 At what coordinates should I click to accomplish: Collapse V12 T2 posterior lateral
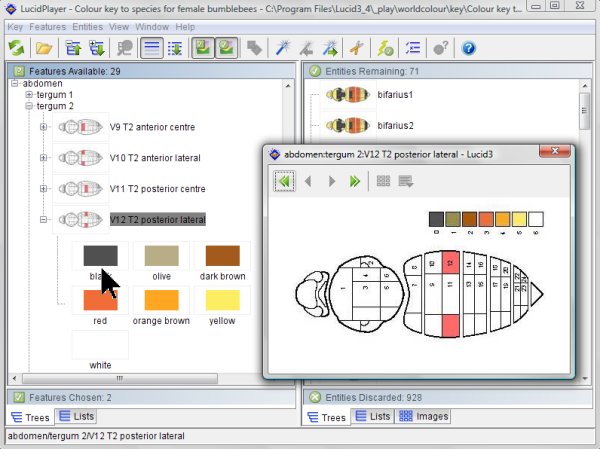tap(43, 219)
